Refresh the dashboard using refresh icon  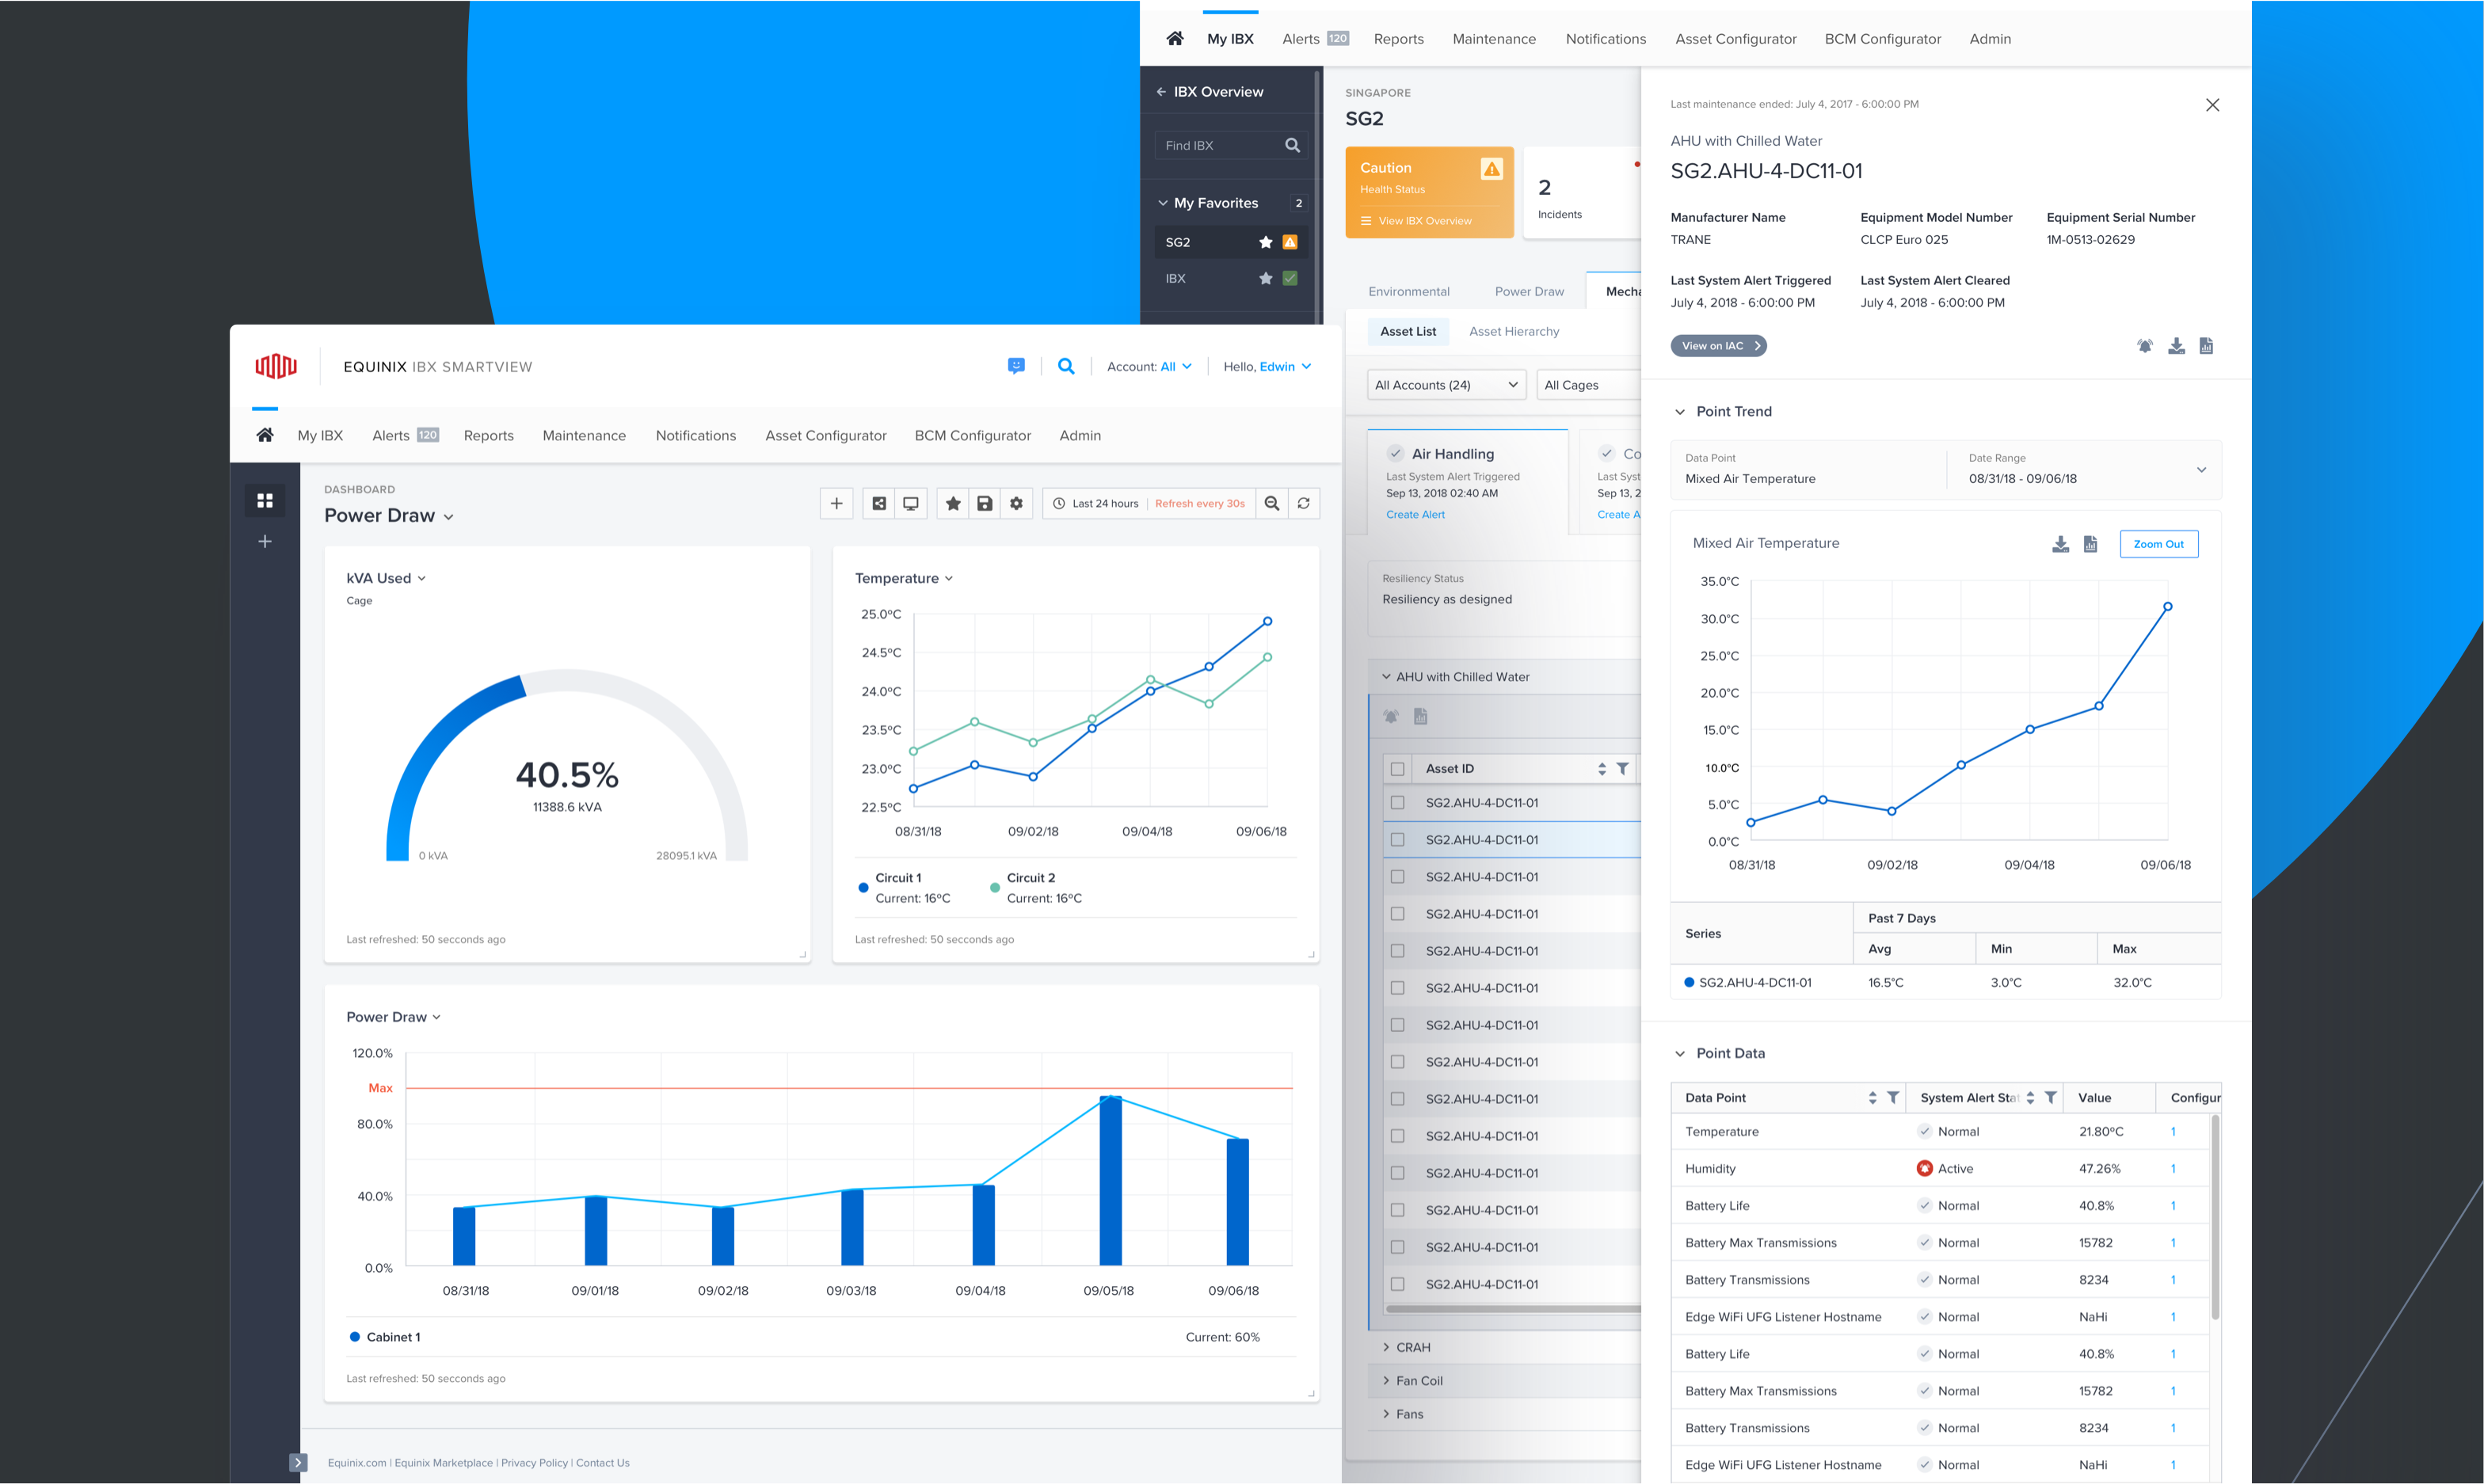click(x=1304, y=503)
